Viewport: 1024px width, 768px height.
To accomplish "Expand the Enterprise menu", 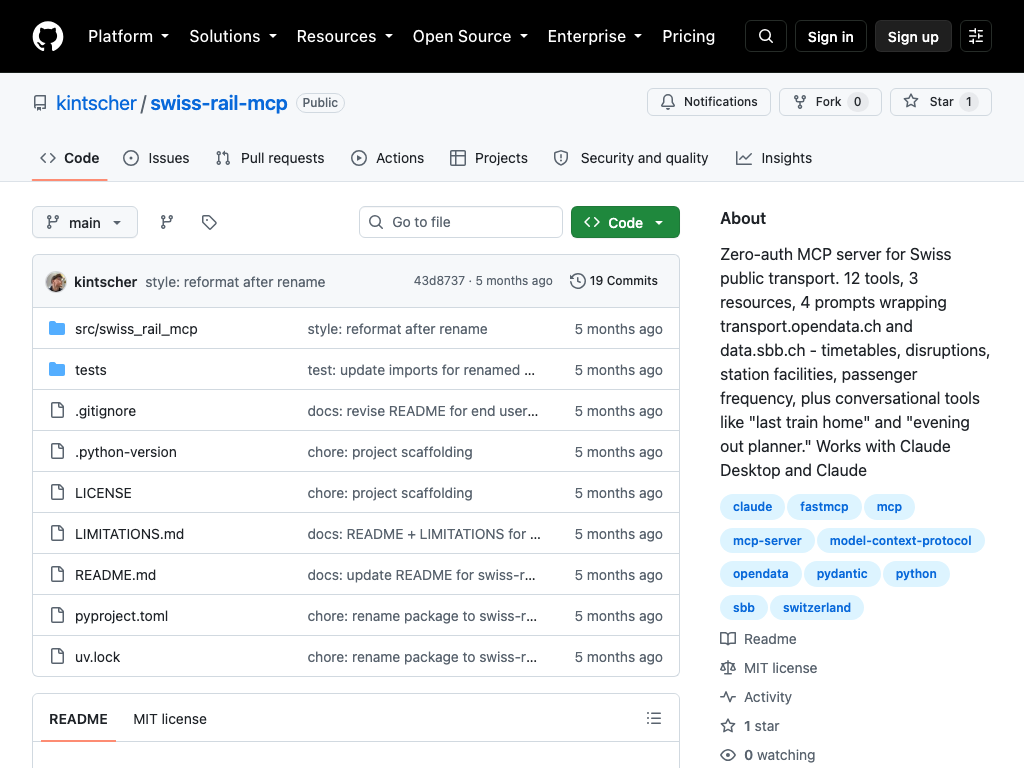I will tap(595, 37).
